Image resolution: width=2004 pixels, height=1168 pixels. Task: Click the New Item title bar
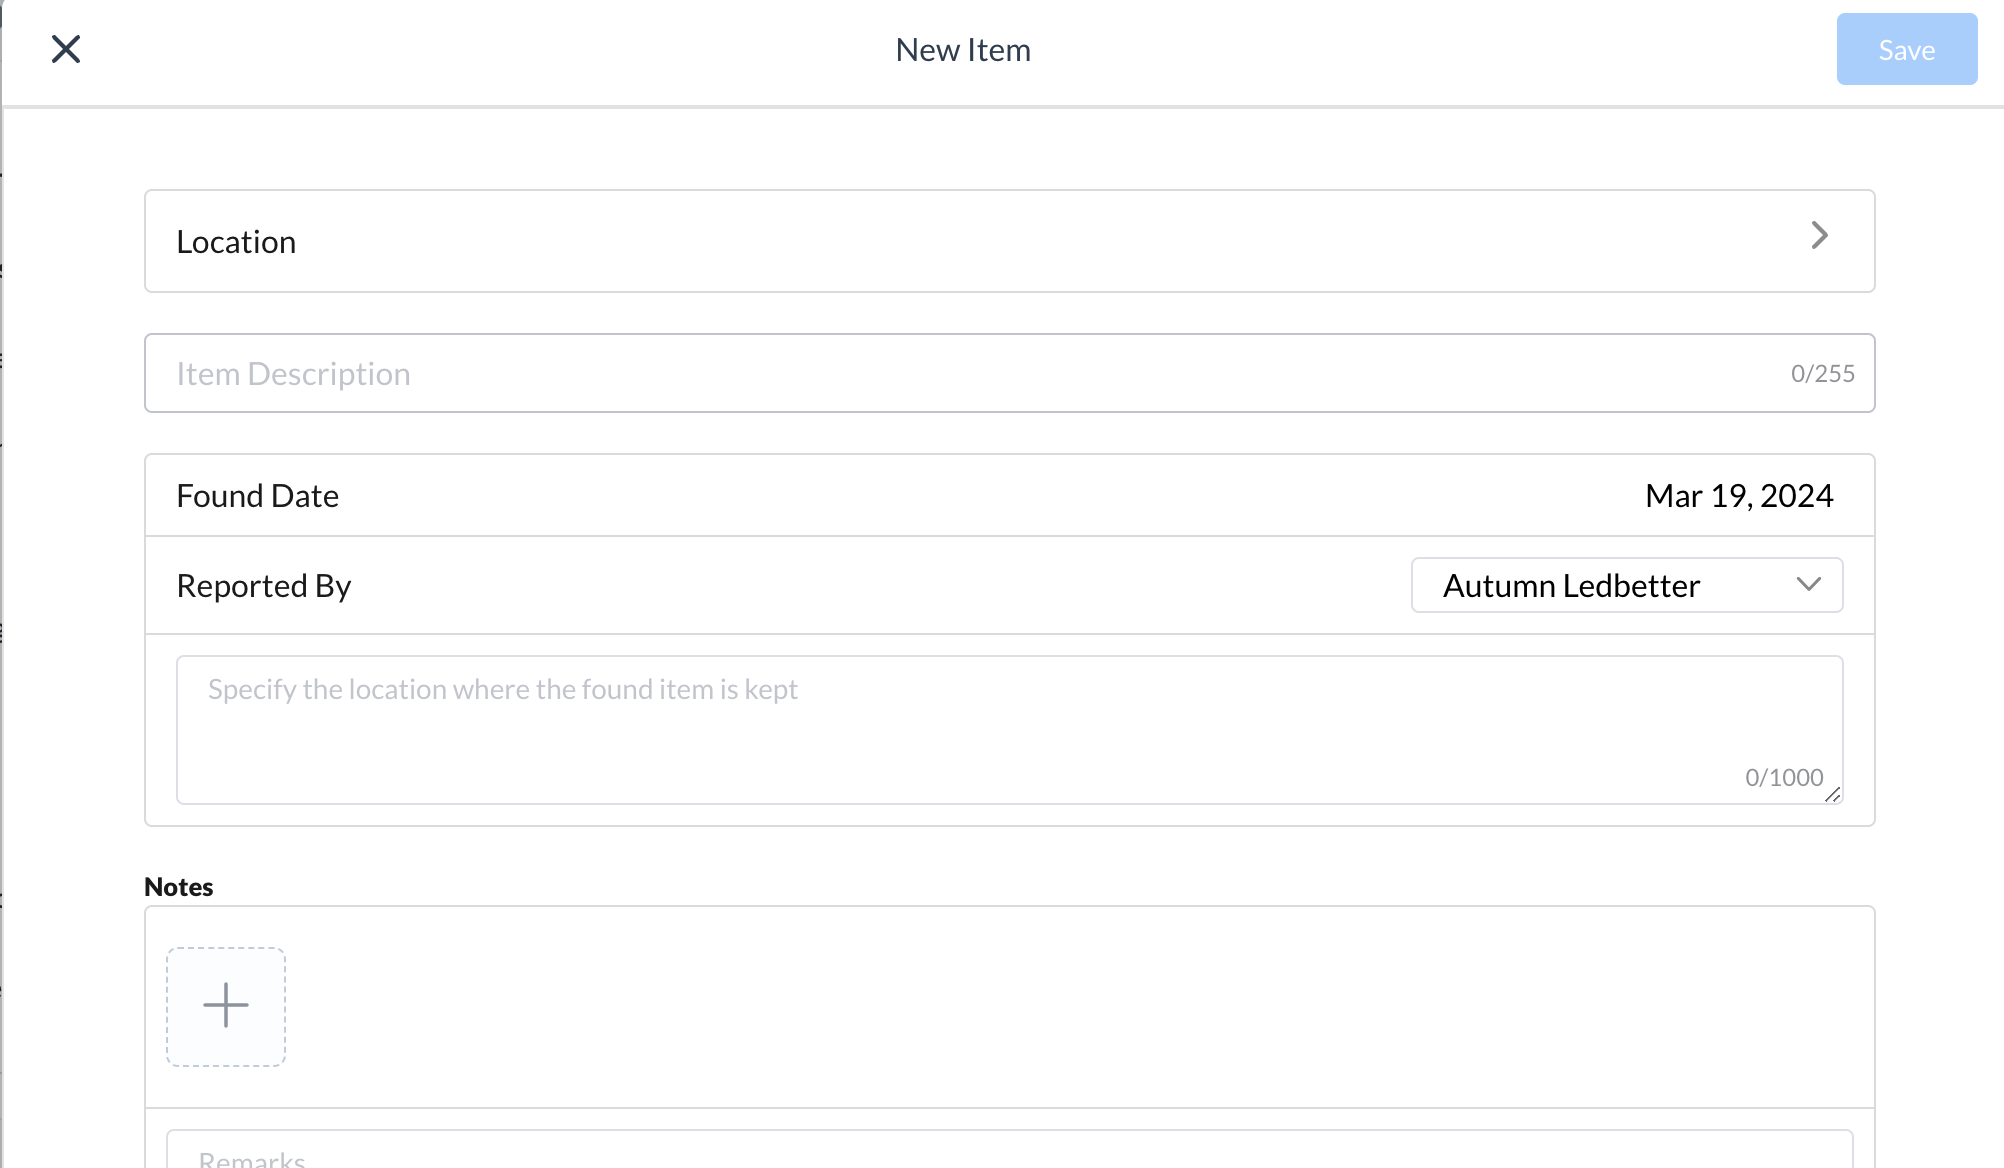tap(962, 49)
